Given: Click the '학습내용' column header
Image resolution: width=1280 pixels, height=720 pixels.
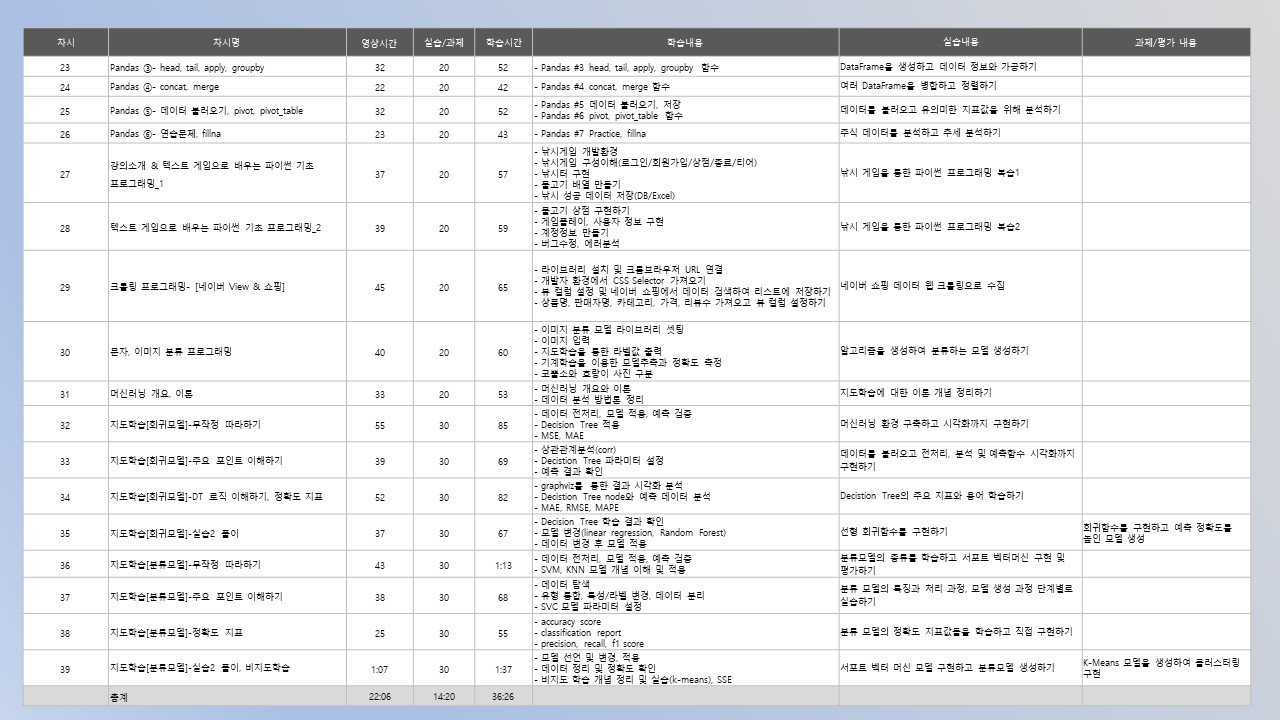Looking at the screenshot, I should (684, 43).
